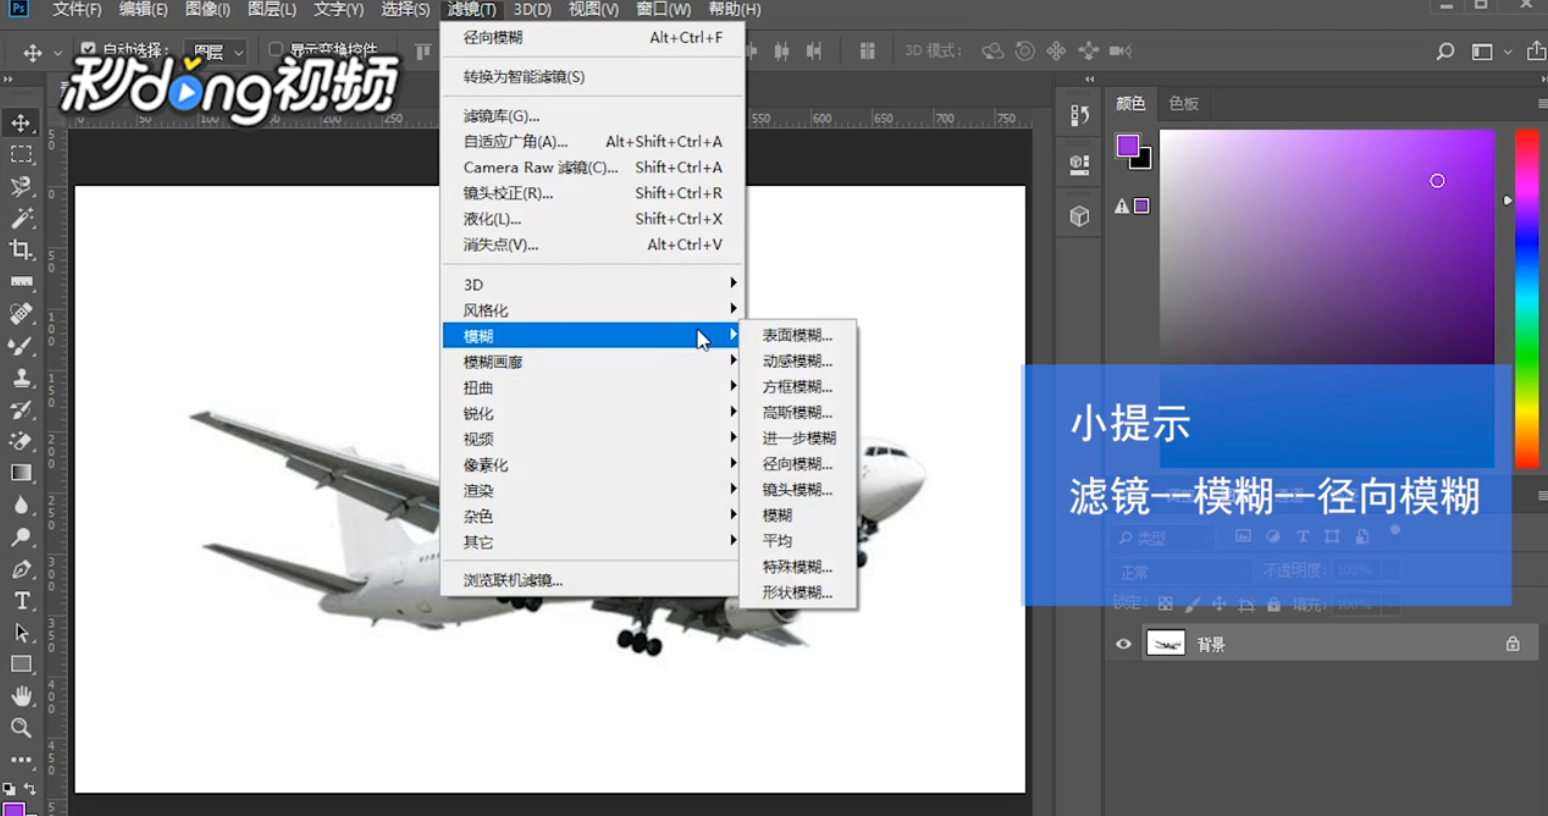This screenshot has height=816, width=1548.
Task: Open the 文件(F) menu
Action: coord(77,9)
